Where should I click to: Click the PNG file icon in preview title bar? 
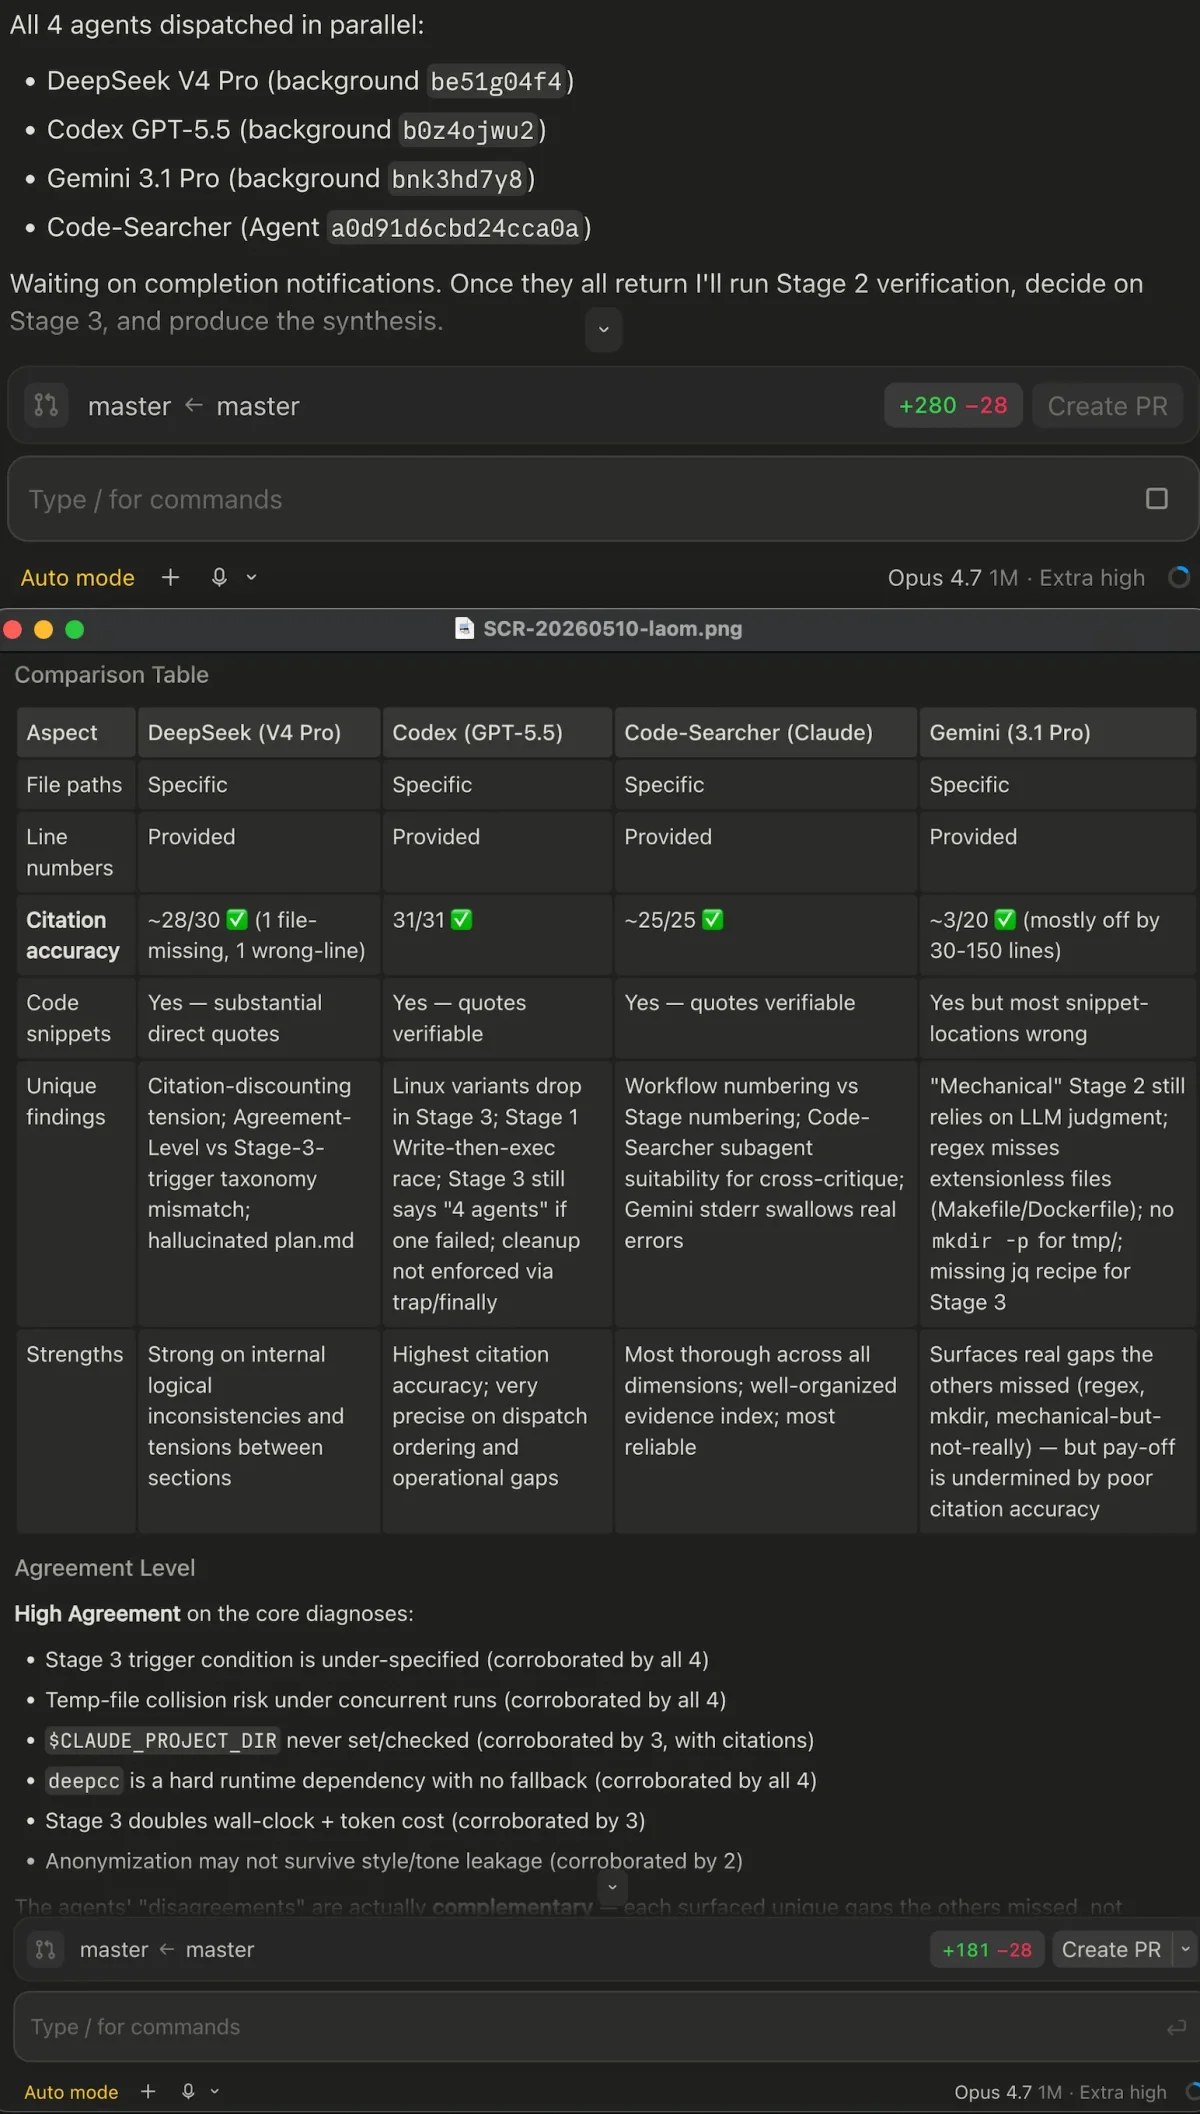coord(464,628)
